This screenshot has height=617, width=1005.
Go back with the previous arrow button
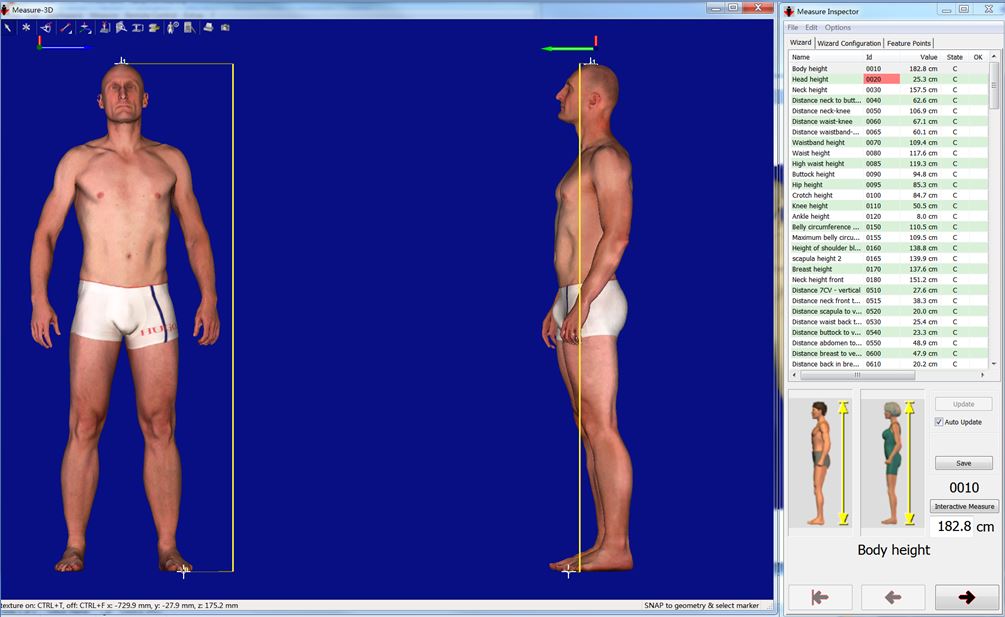pyautogui.click(x=892, y=597)
